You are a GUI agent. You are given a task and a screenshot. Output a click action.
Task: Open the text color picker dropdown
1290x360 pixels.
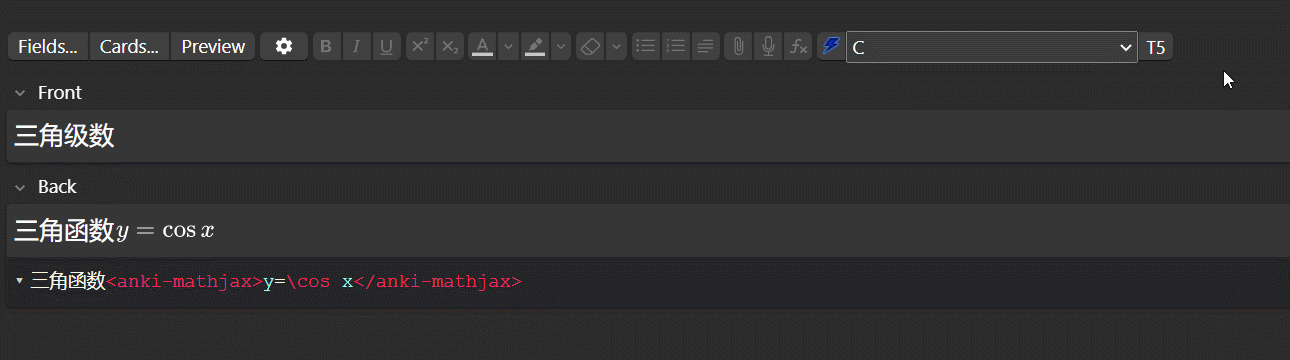[x=508, y=46]
